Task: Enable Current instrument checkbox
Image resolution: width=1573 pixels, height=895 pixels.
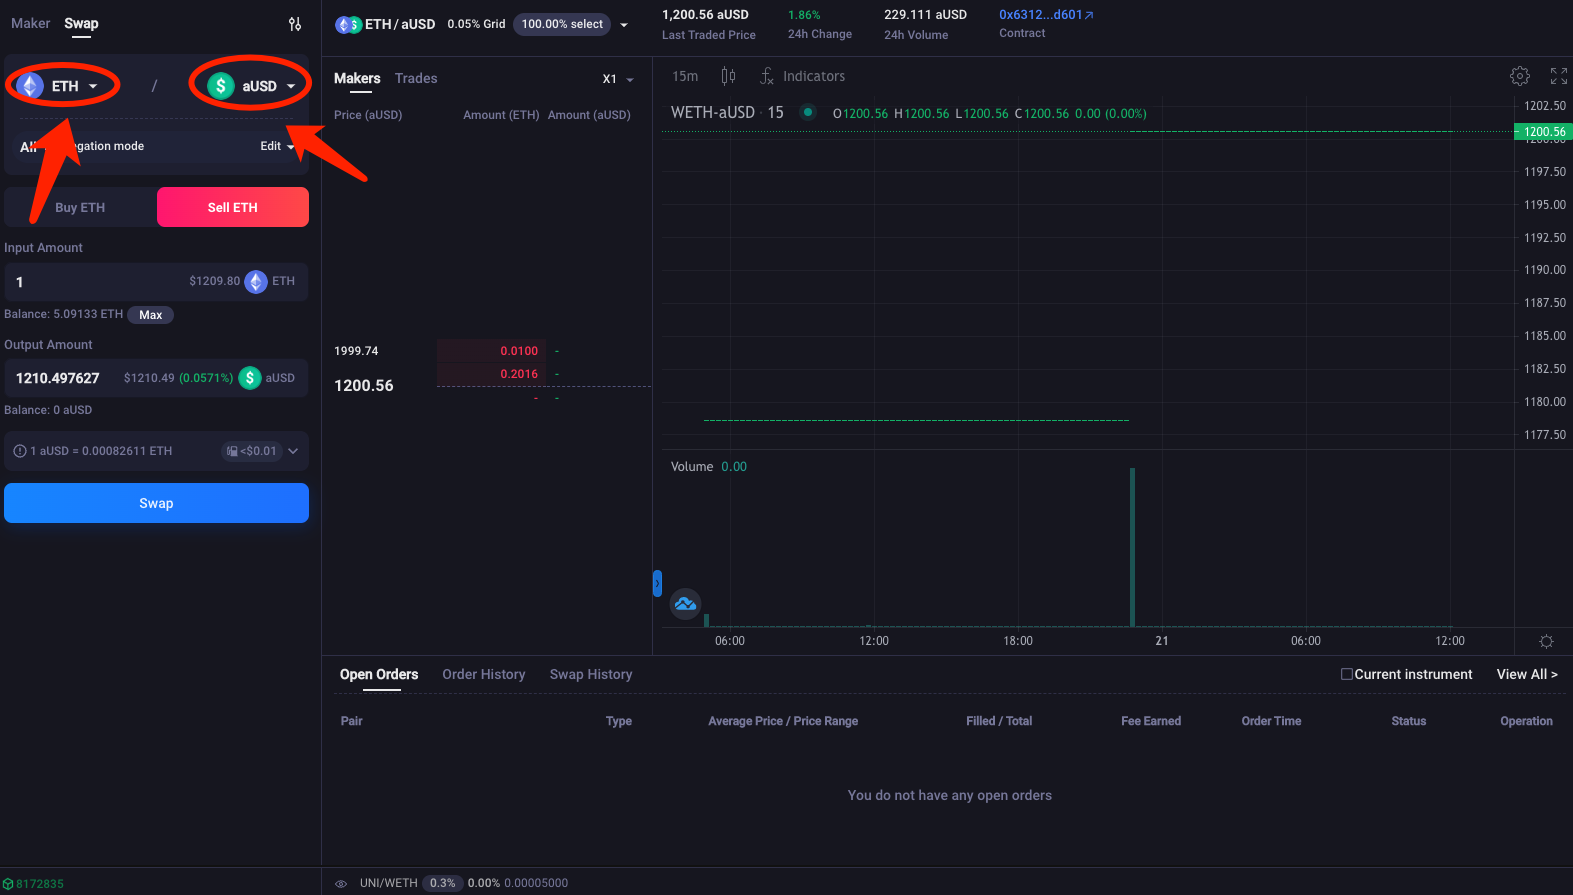Action: click(1347, 674)
